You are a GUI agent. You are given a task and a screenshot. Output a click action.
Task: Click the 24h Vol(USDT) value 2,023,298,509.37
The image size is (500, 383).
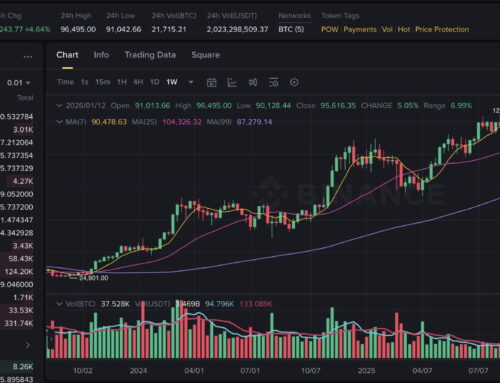237,29
